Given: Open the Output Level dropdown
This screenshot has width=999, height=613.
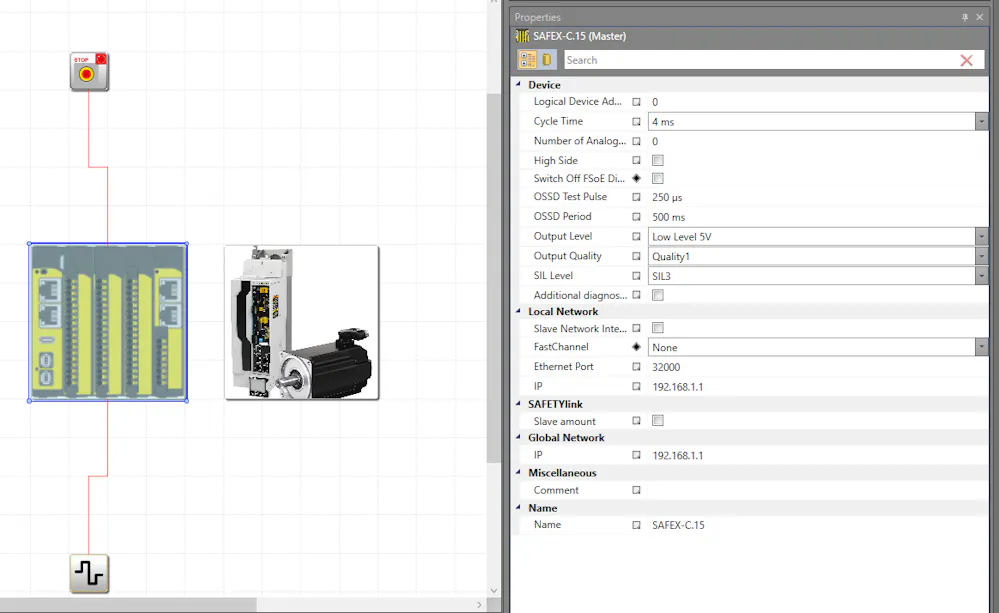Looking at the screenshot, I should 981,237.
